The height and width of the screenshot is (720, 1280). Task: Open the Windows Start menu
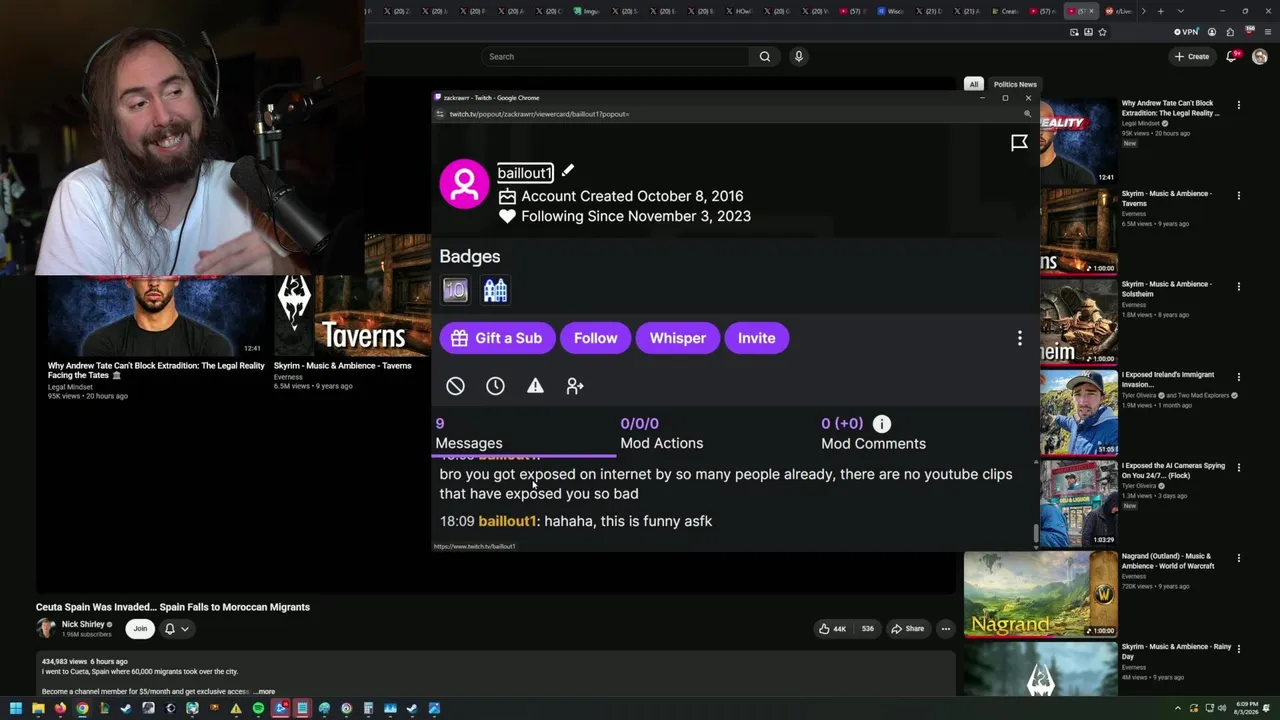point(15,709)
